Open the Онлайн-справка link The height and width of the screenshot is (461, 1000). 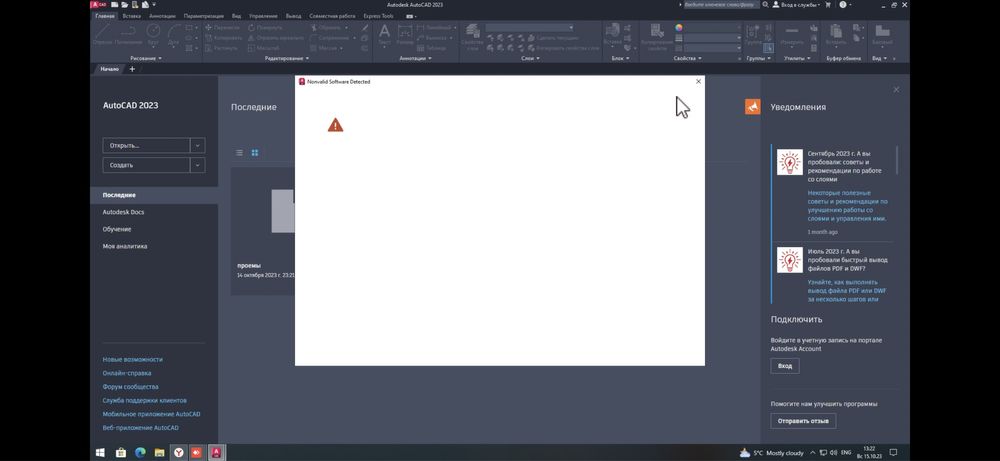(x=127, y=373)
